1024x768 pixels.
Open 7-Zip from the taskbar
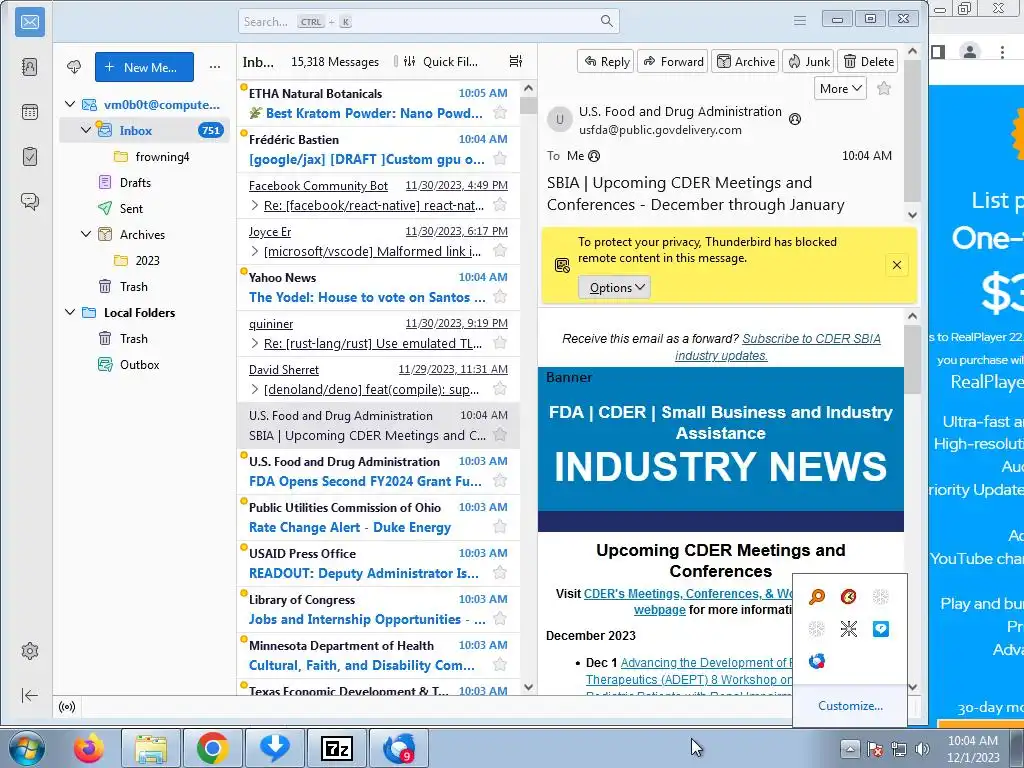tap(337, 748)
